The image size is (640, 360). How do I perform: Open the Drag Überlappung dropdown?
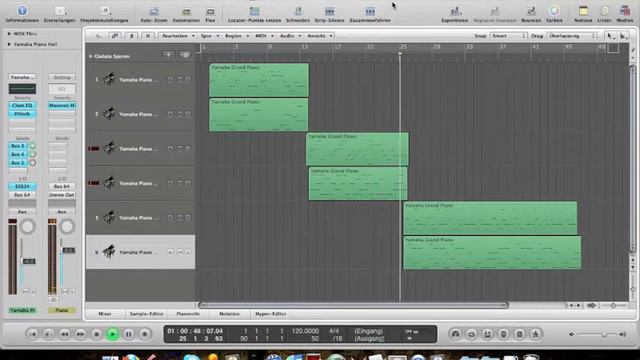(572, 36)
